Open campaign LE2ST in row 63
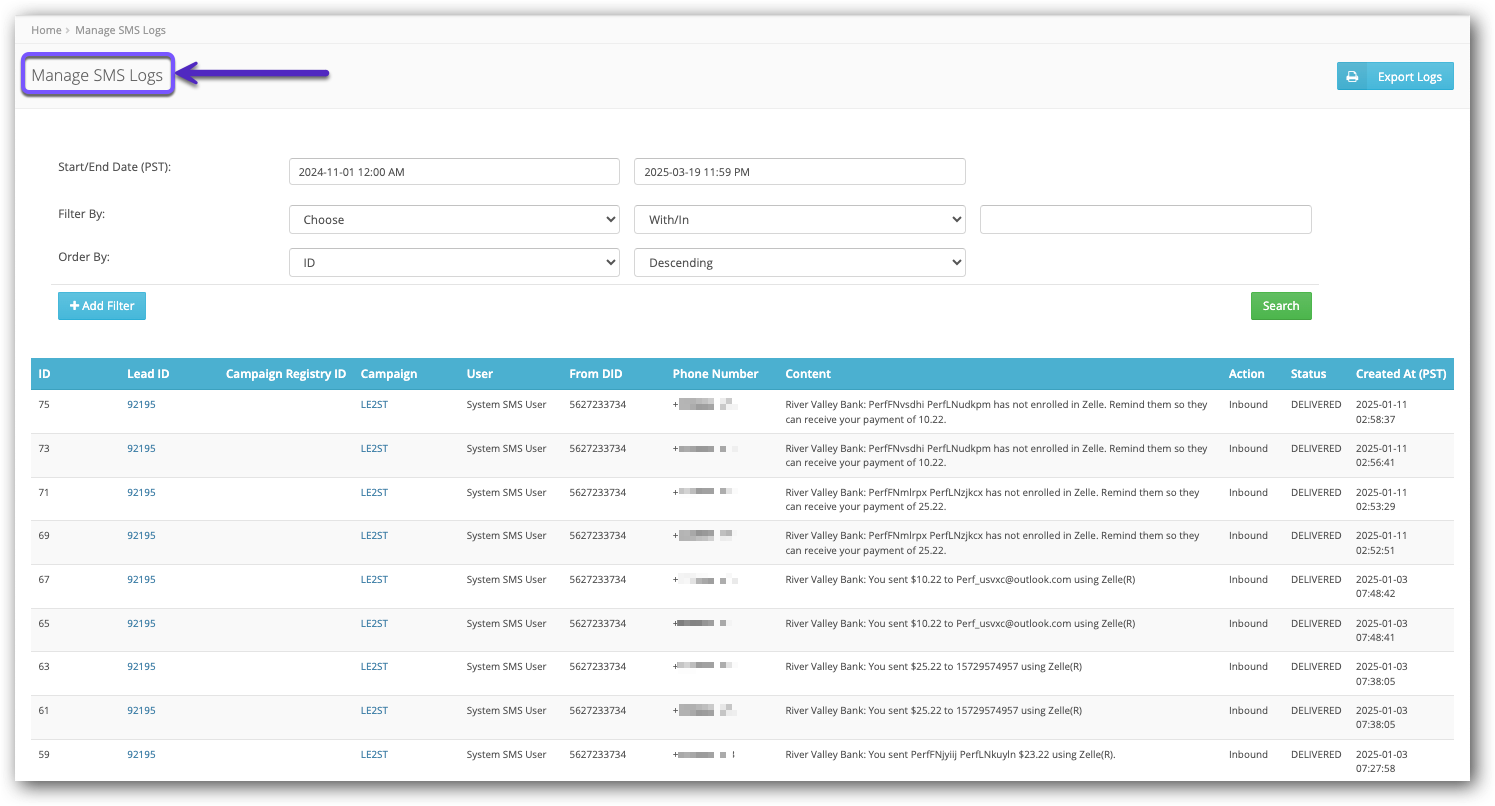Screen dimensions: 1495x806 [x=374, y=667]
